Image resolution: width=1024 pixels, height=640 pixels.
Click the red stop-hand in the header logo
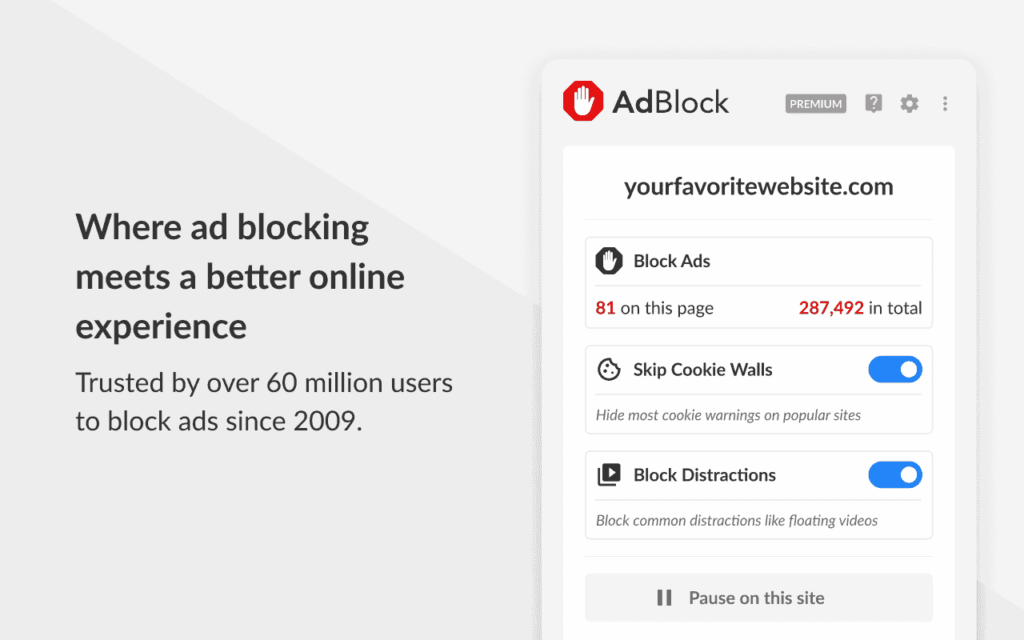[582, 100]
